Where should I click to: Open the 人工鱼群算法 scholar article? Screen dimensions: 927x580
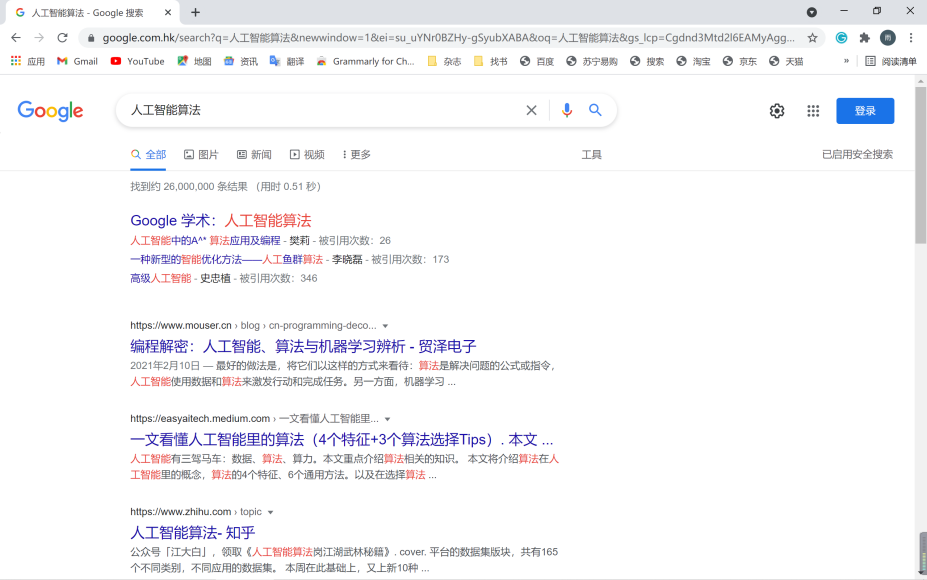click(226, 260)
